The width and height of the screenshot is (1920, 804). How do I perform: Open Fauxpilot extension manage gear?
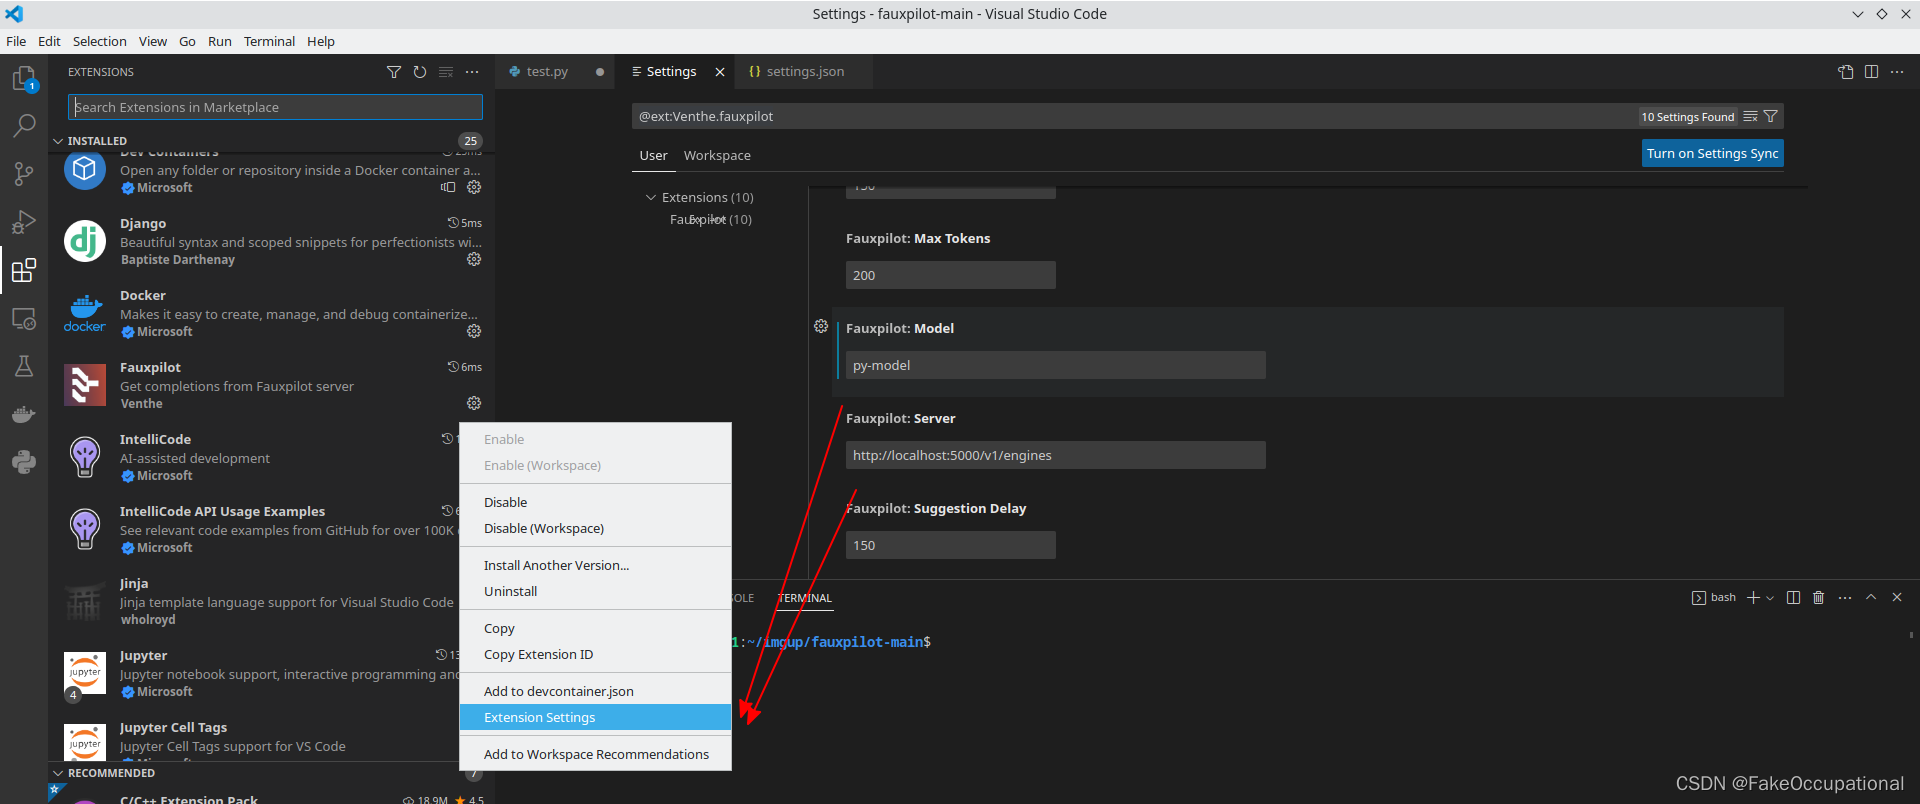pos(474,403)
